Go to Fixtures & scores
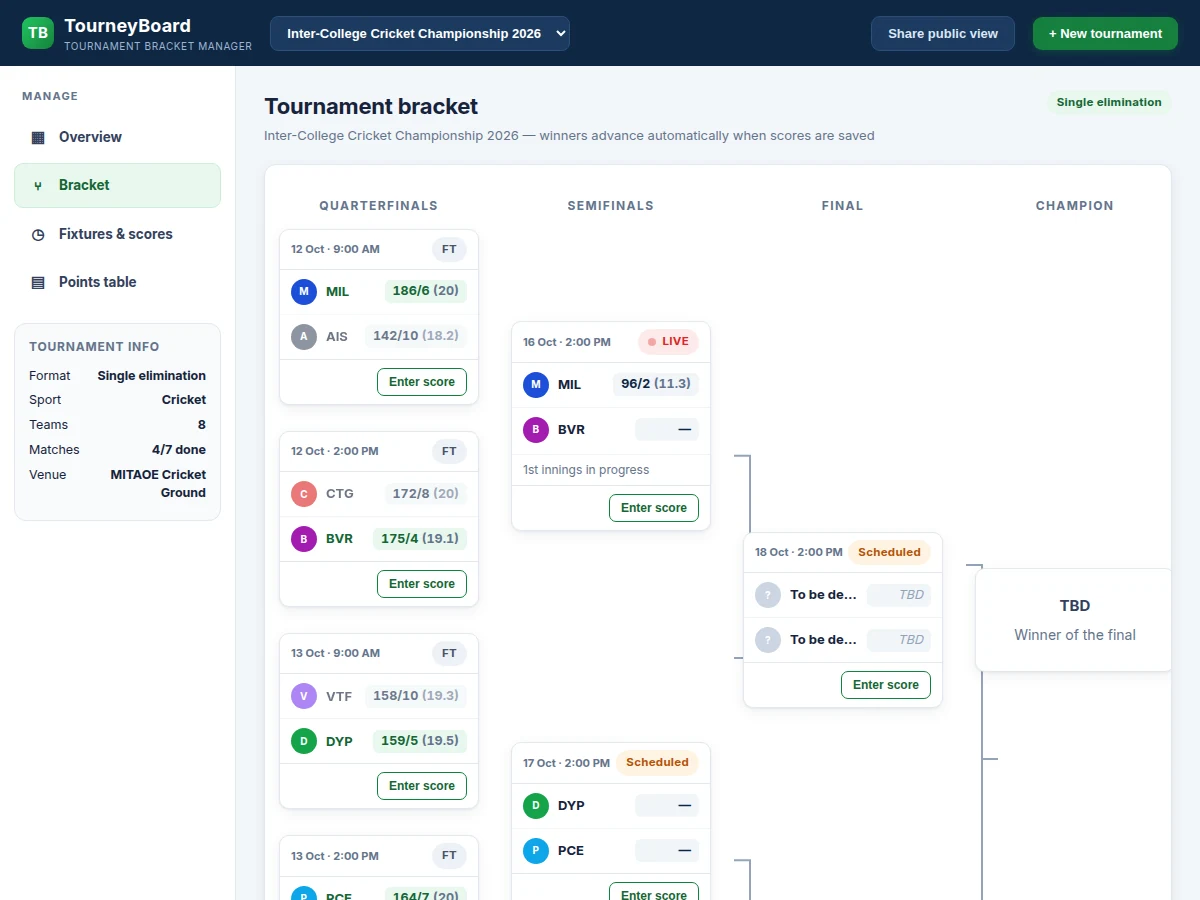This screenshot has width=1200, height=900. tap(117, 234)
